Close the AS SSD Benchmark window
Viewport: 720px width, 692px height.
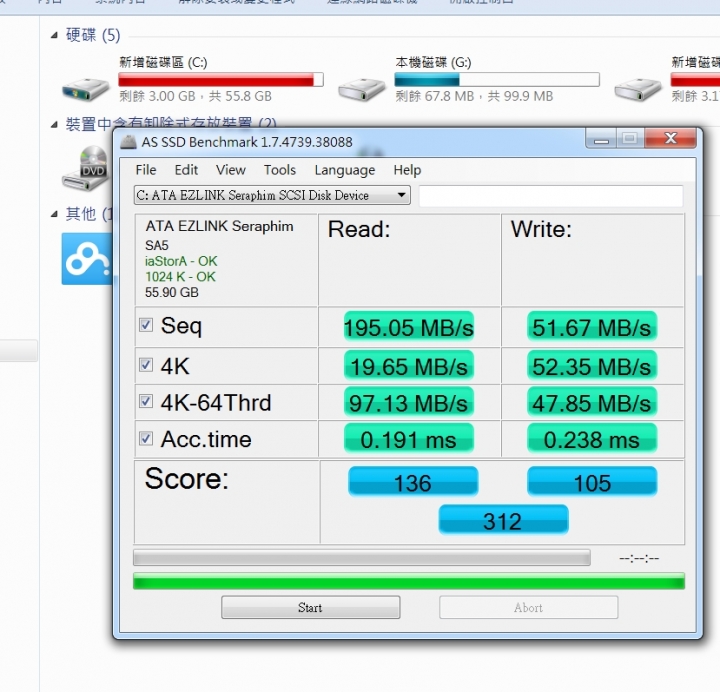click(670, 138)
